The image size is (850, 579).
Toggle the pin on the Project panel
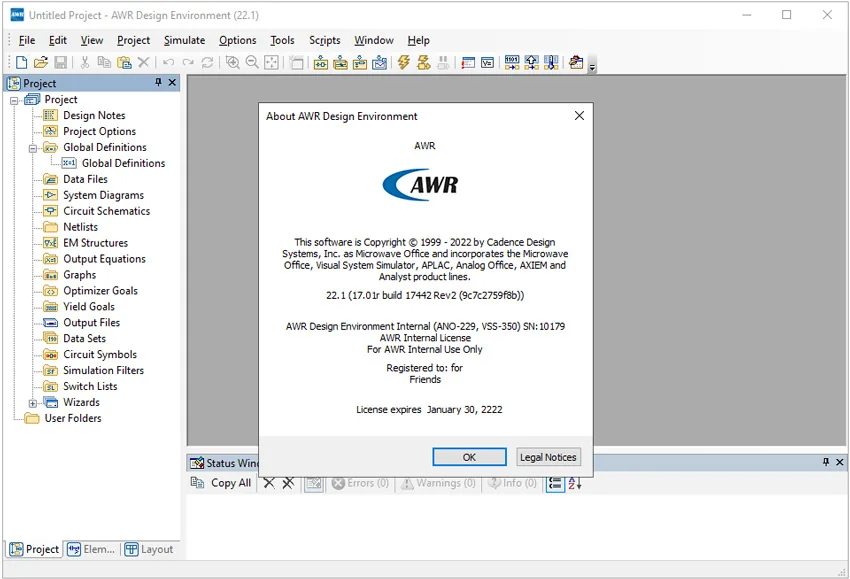tap(158, 82)
